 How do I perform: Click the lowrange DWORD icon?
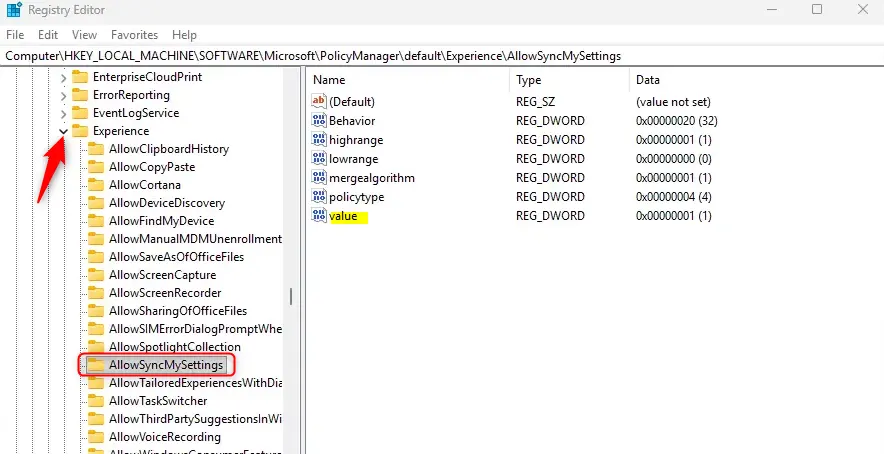(319, 158)
